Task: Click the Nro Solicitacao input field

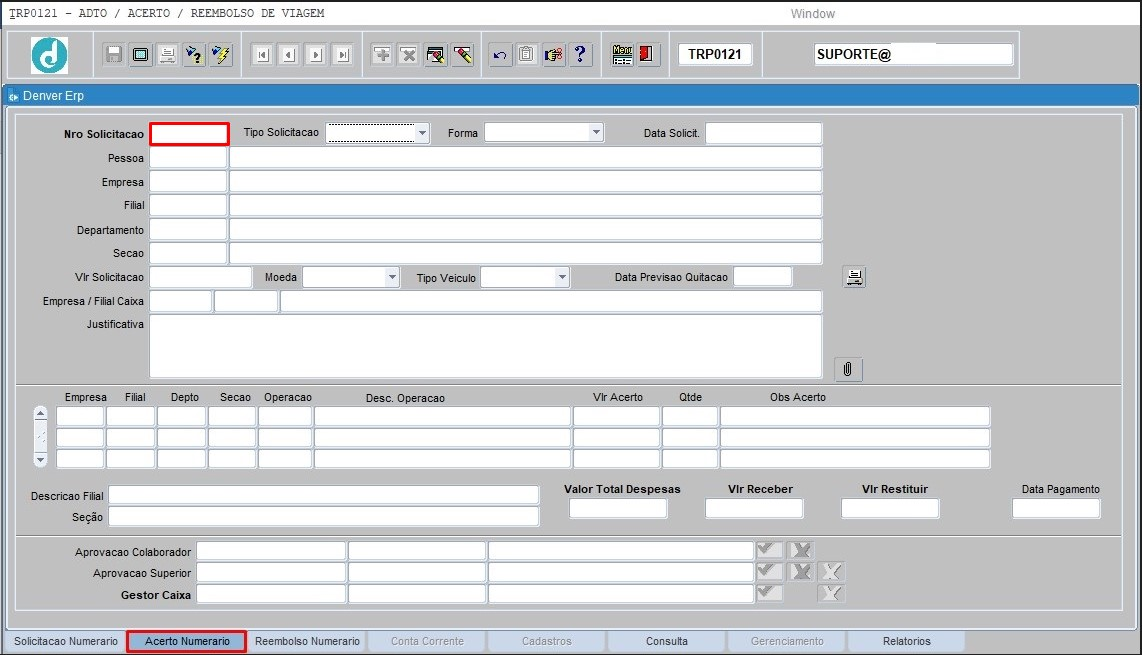Action: coord(189,134)
